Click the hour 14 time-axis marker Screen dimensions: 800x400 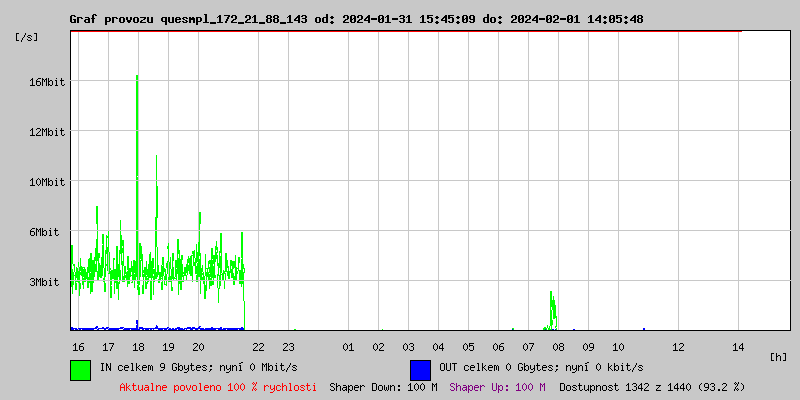pyautogui.click(x=738, y=347)
